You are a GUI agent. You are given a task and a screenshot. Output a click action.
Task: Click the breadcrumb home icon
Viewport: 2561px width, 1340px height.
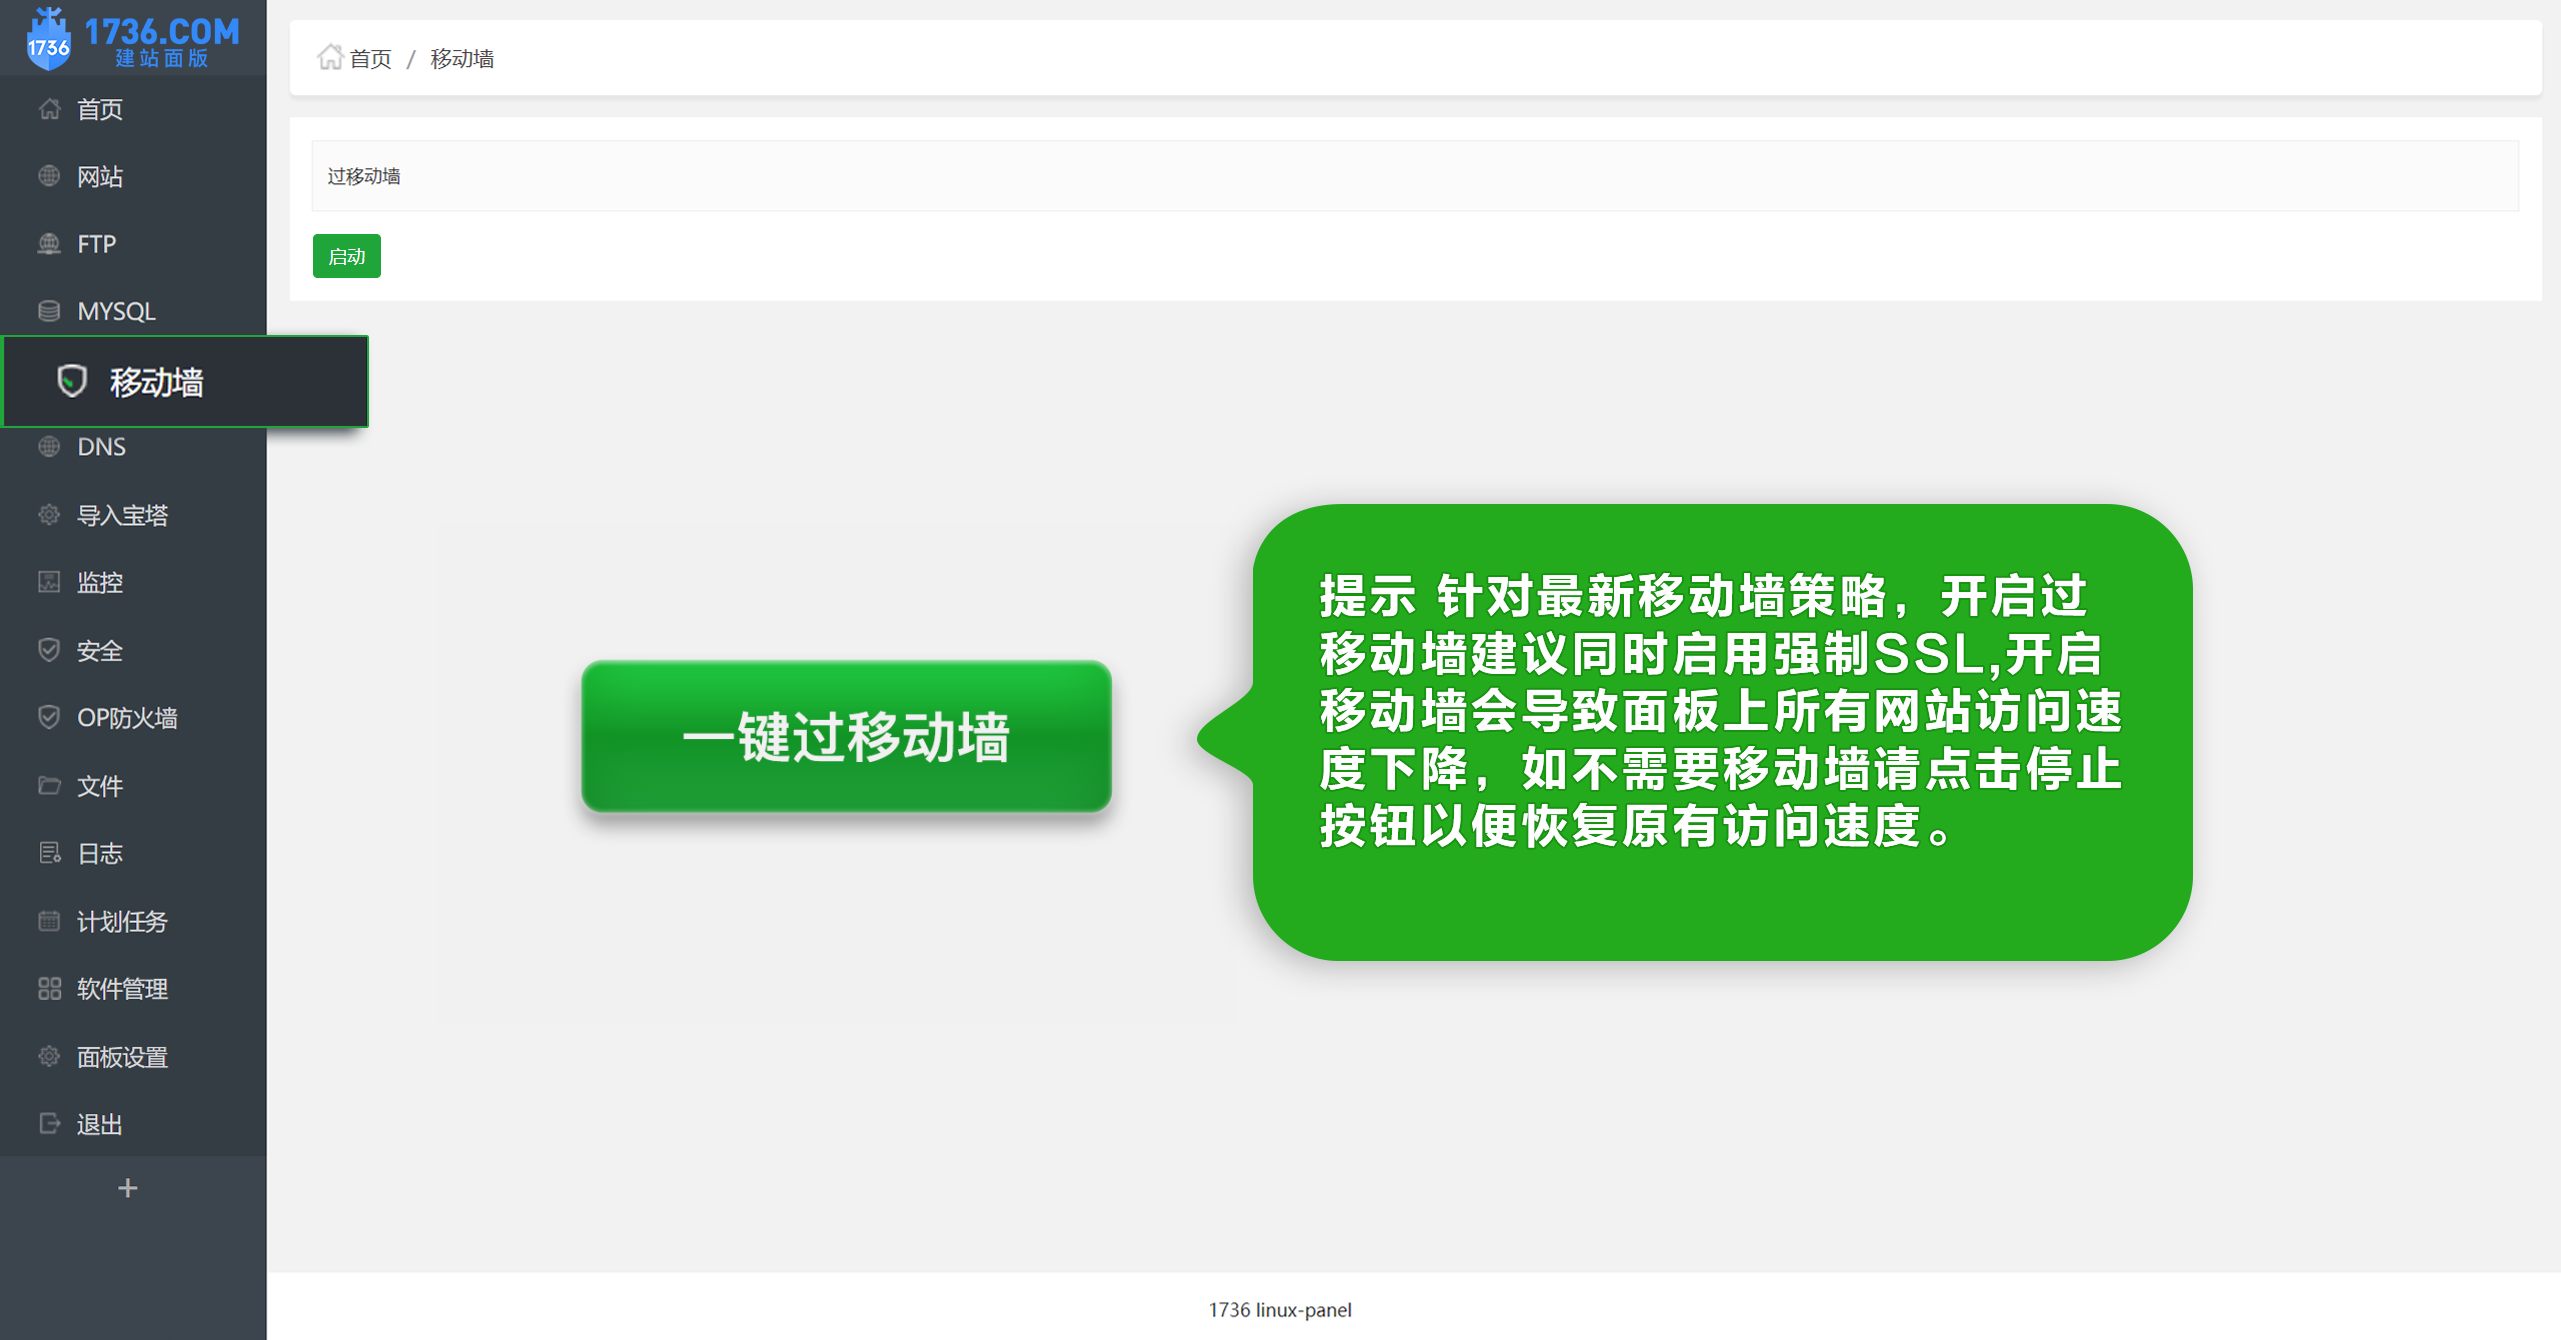pos(330,57)
